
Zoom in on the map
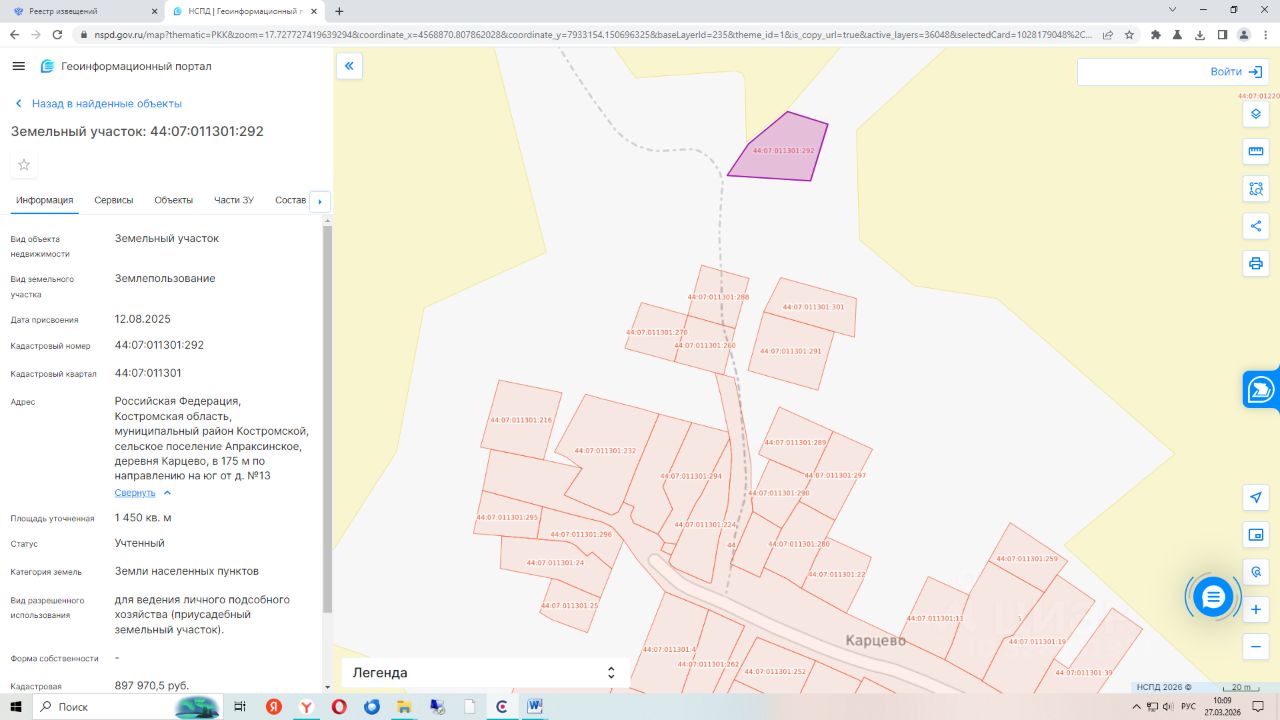pyautogui.click(x=1256, y=609)
